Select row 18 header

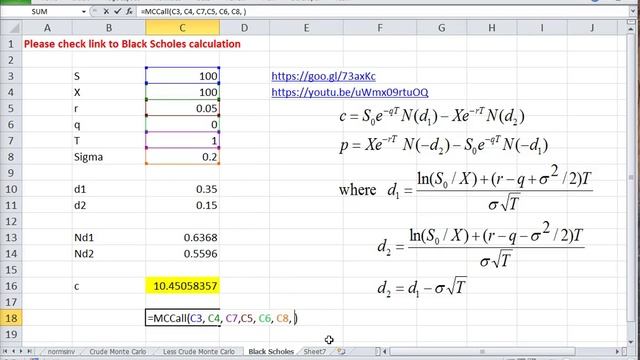[x=11, y=318]
